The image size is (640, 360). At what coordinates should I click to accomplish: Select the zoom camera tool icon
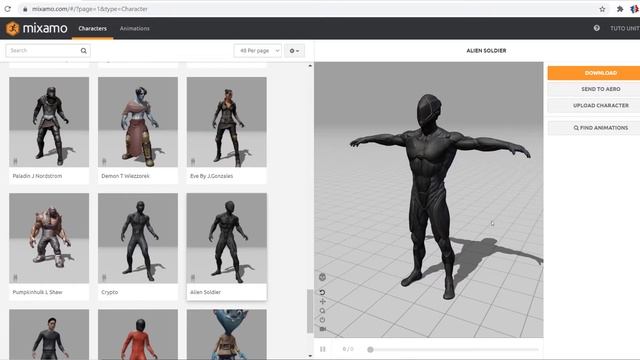(322, 311)
